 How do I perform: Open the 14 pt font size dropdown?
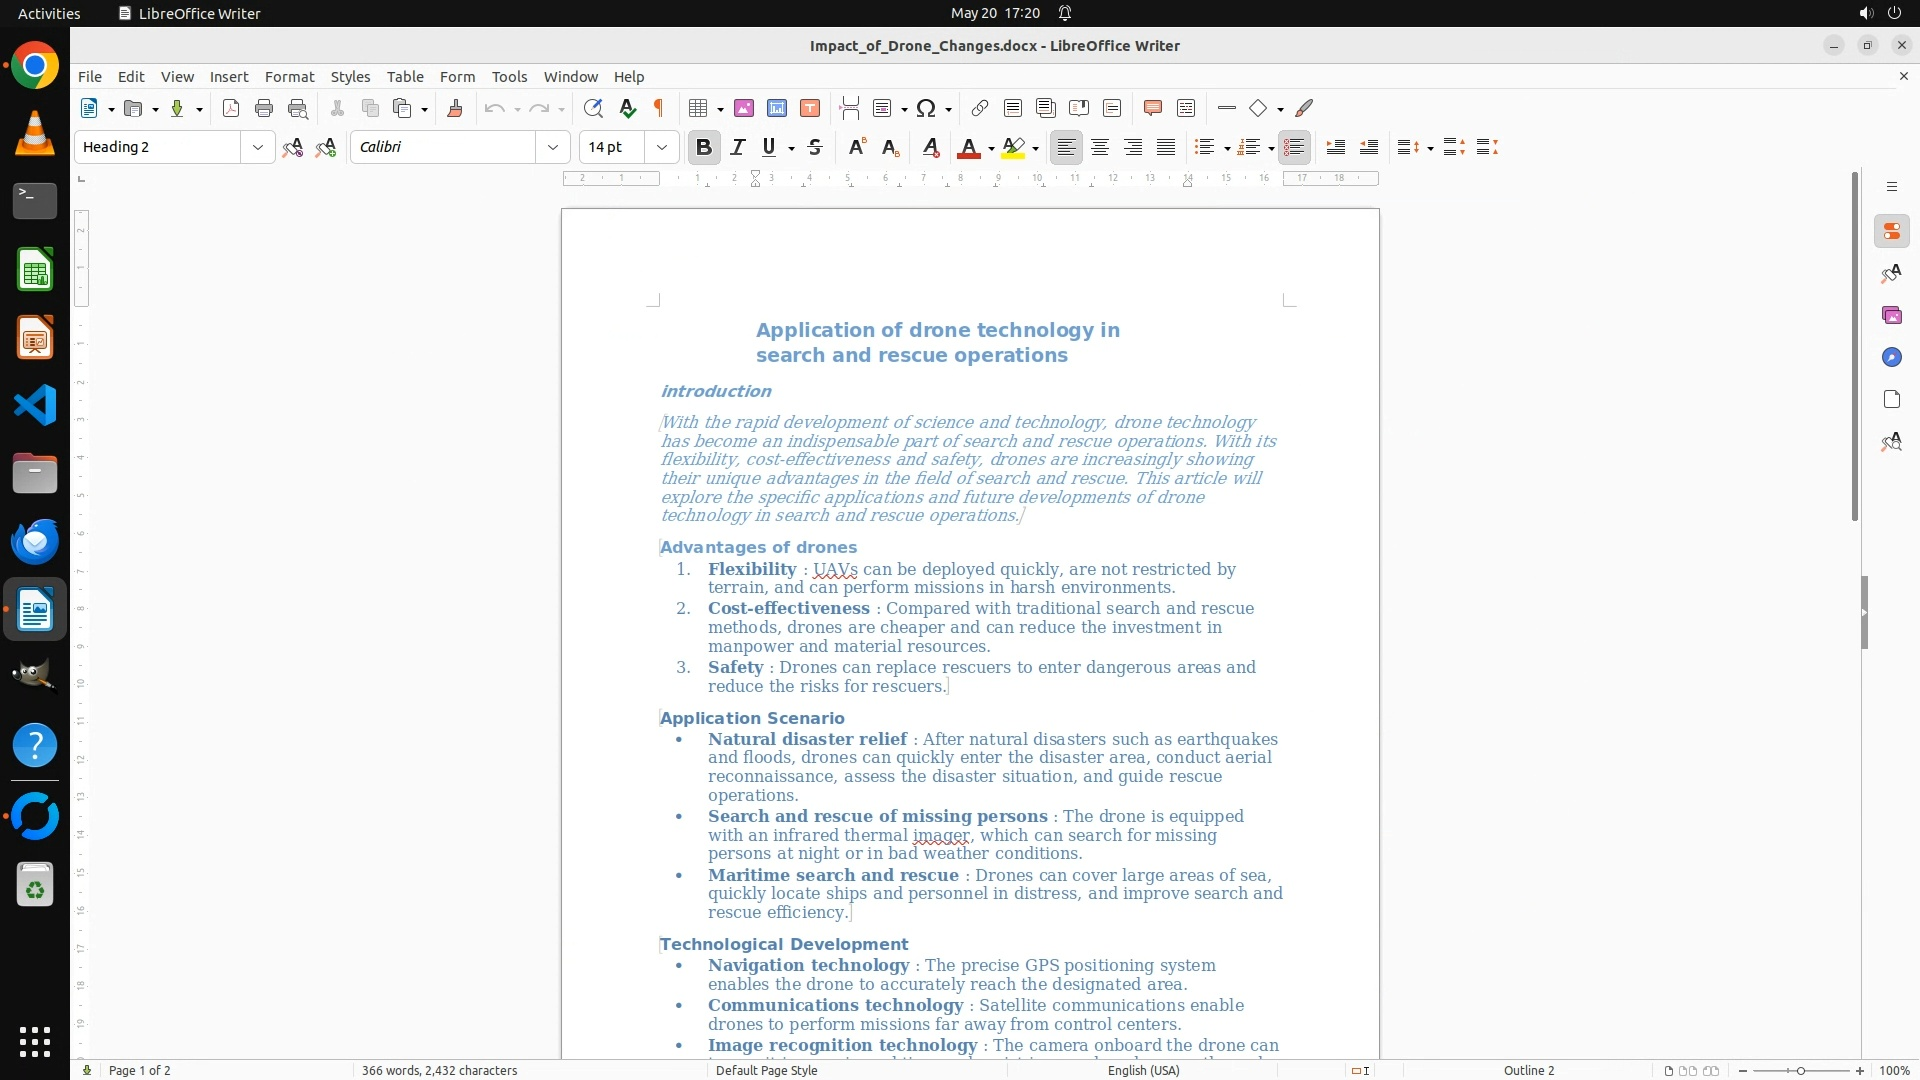(x=662, y=148)
